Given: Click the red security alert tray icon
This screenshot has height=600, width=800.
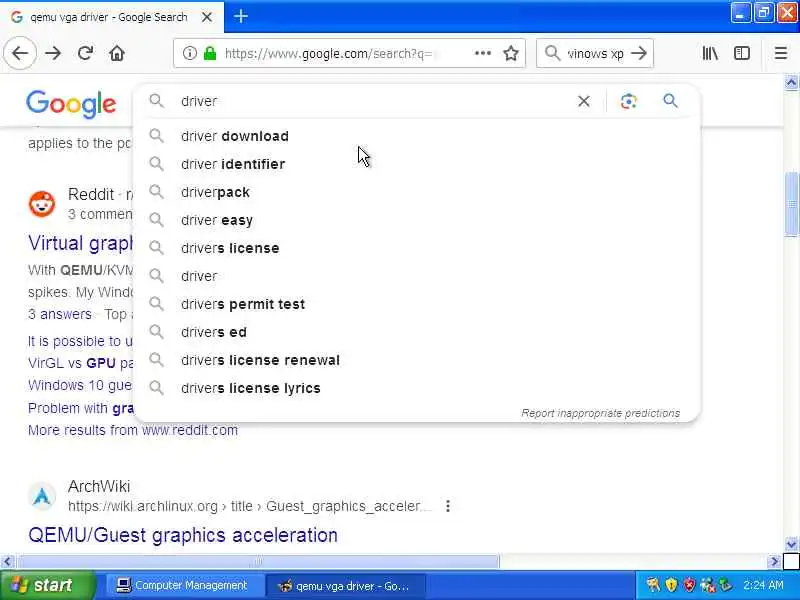Looking at the screenshot, I should coord(689,585).
